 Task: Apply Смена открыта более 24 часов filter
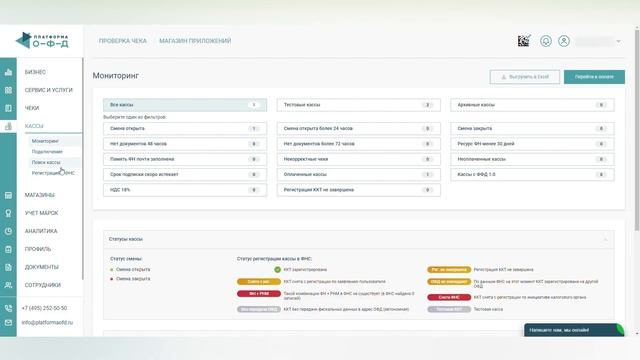[x=359, y=129]
